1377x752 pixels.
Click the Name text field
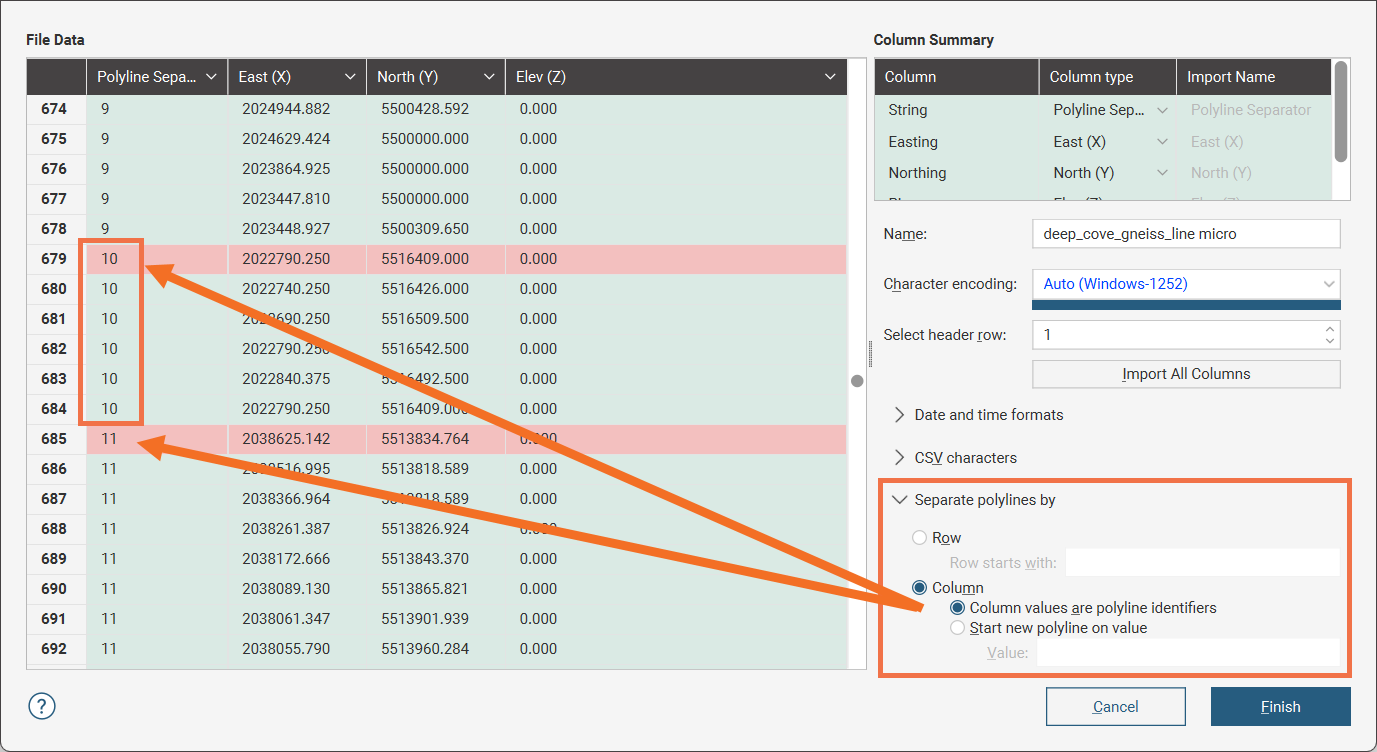pyautogui.click(x=1185, y=234)
